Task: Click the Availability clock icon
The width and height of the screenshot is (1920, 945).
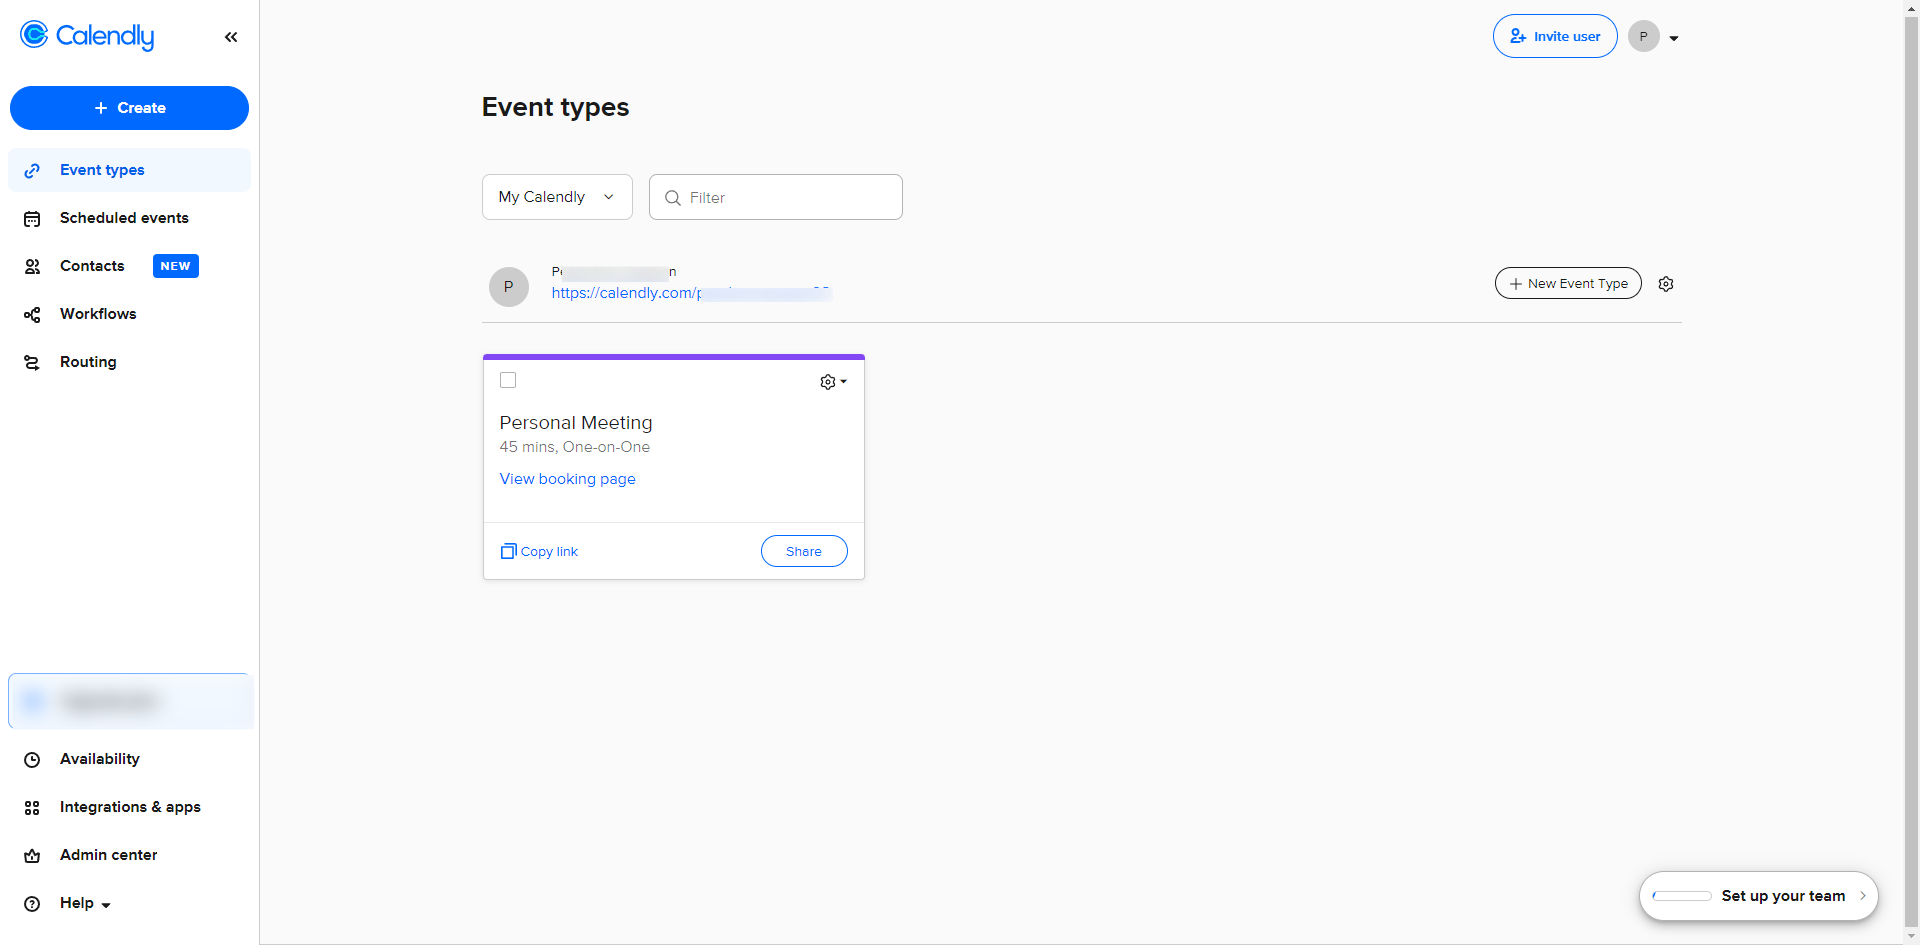Action: pyautogui.click(x=32, y=760)
